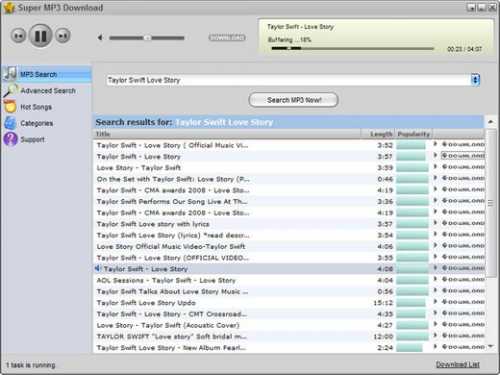Seek within the Love Story progress bar
Image resolution: width=500 pixels, height=375 pixels.
click(353, 49)
